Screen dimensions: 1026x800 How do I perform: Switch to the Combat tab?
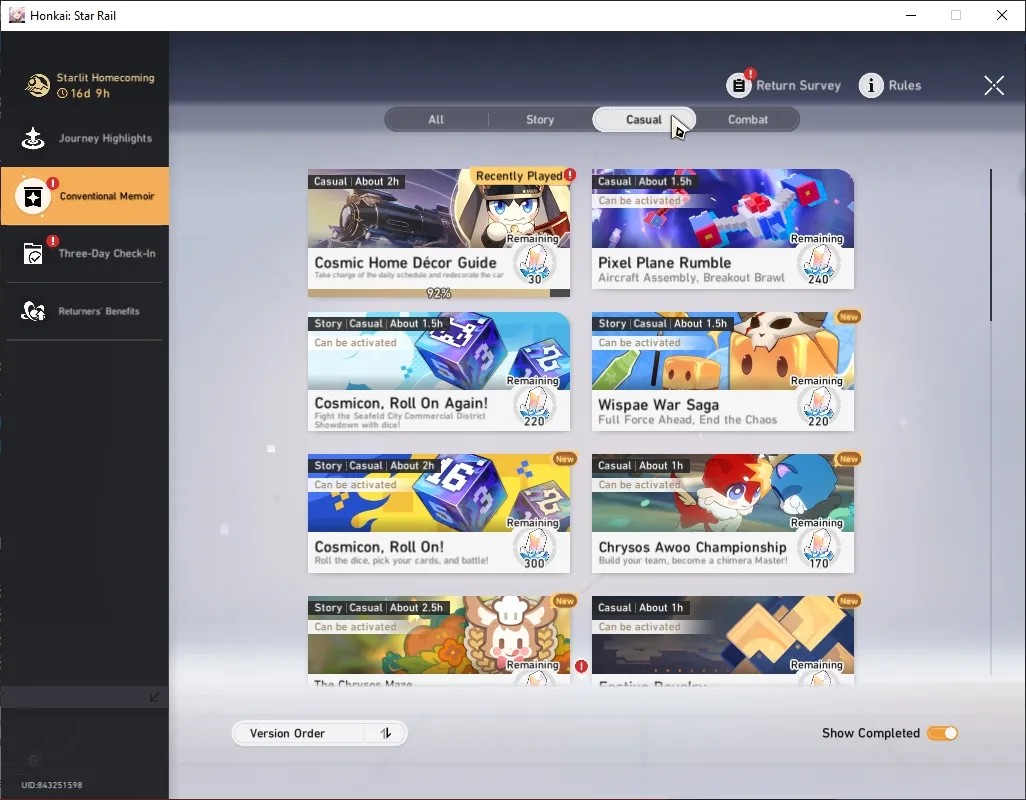coord(748,120)
